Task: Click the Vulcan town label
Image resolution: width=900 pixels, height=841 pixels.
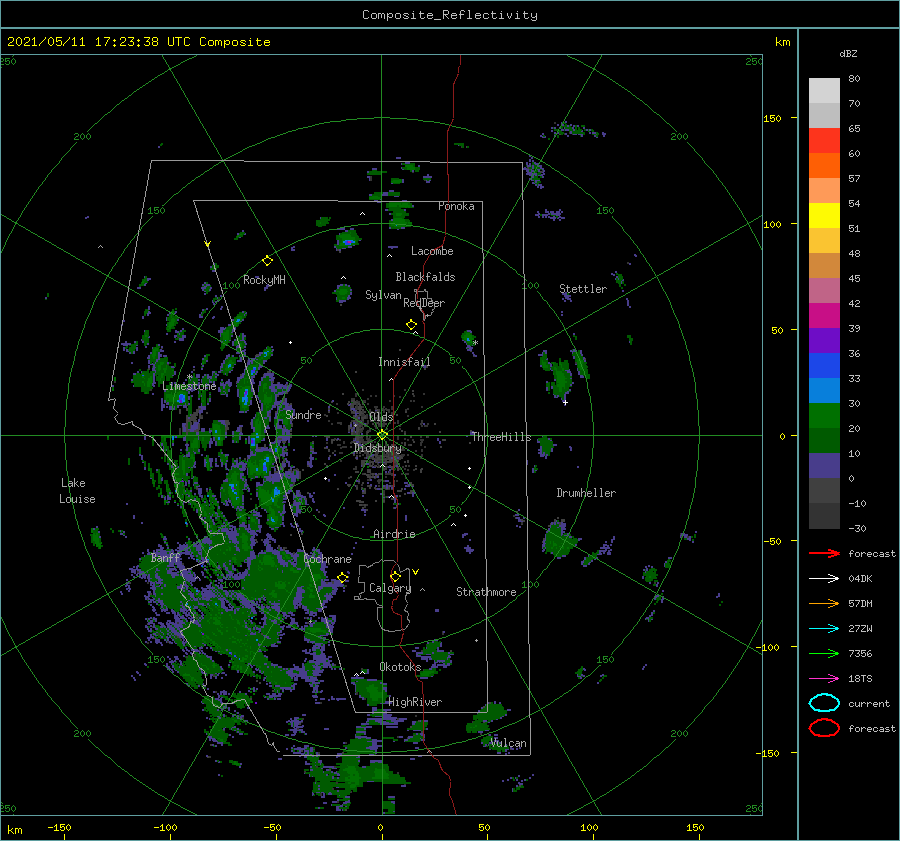Action: (508, 743)
